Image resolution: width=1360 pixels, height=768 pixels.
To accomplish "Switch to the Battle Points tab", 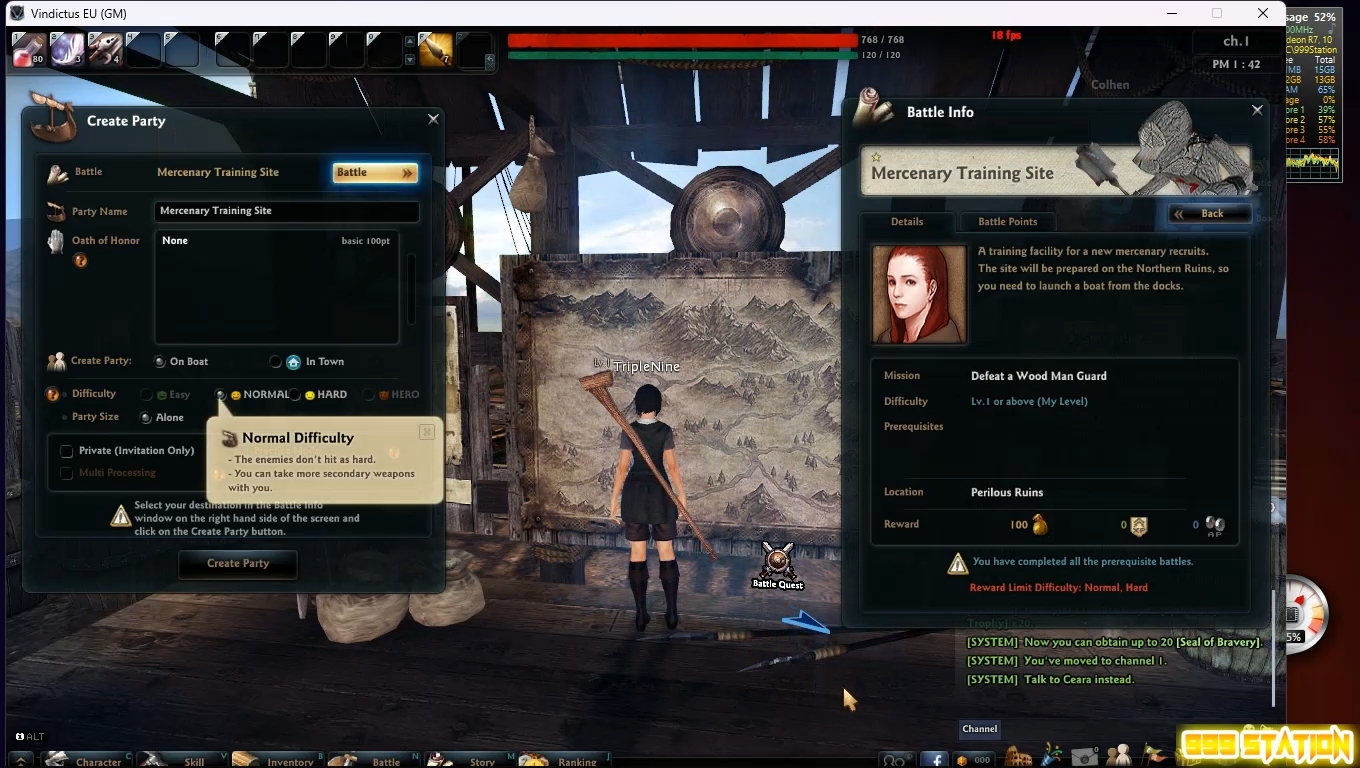I will (1007, 222).
